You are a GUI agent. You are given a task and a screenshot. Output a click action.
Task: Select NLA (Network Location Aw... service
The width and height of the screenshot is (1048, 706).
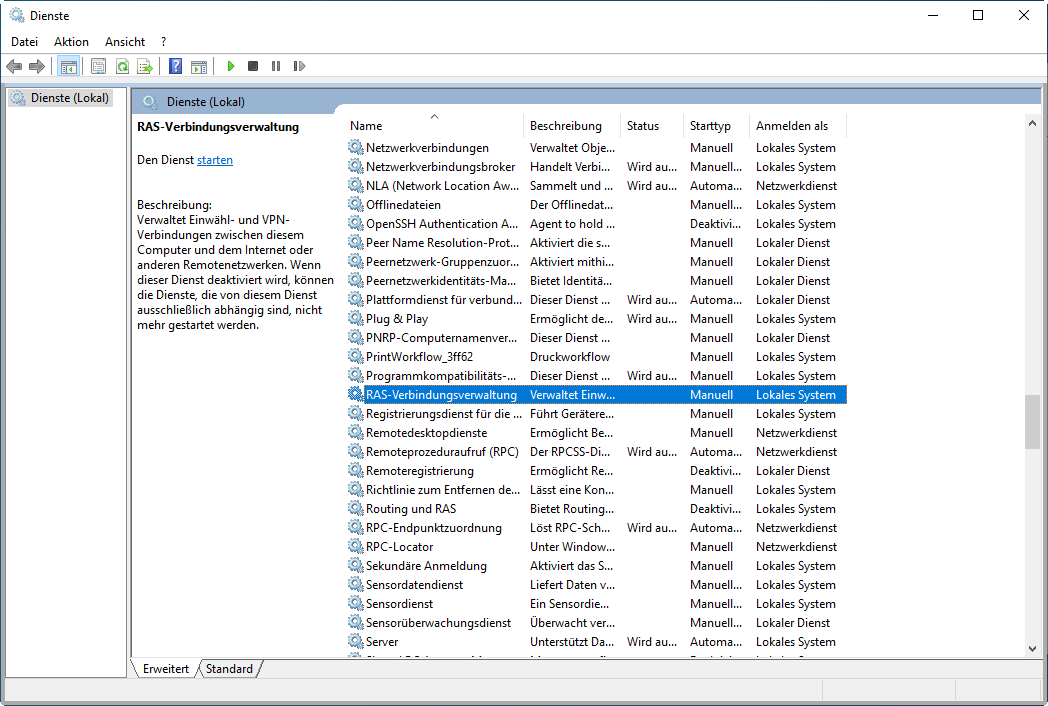[x=442, y=186]
